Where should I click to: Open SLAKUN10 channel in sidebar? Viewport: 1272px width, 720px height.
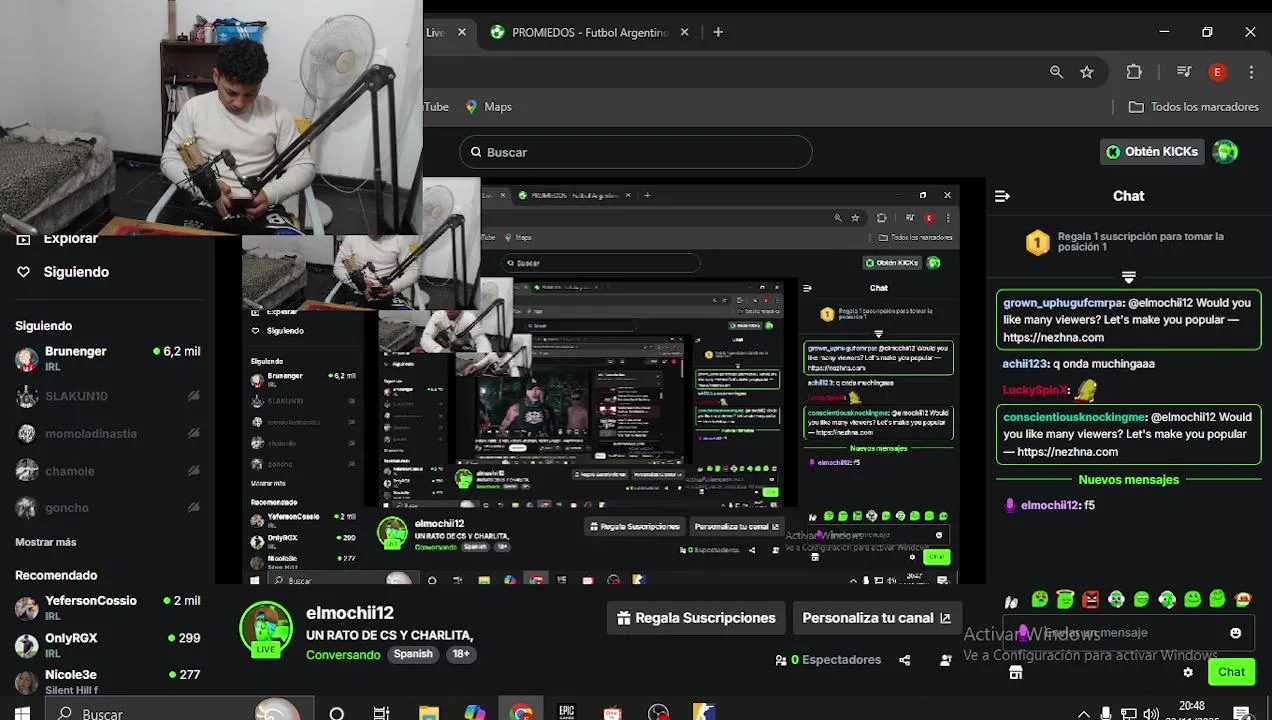coord(107,396)
